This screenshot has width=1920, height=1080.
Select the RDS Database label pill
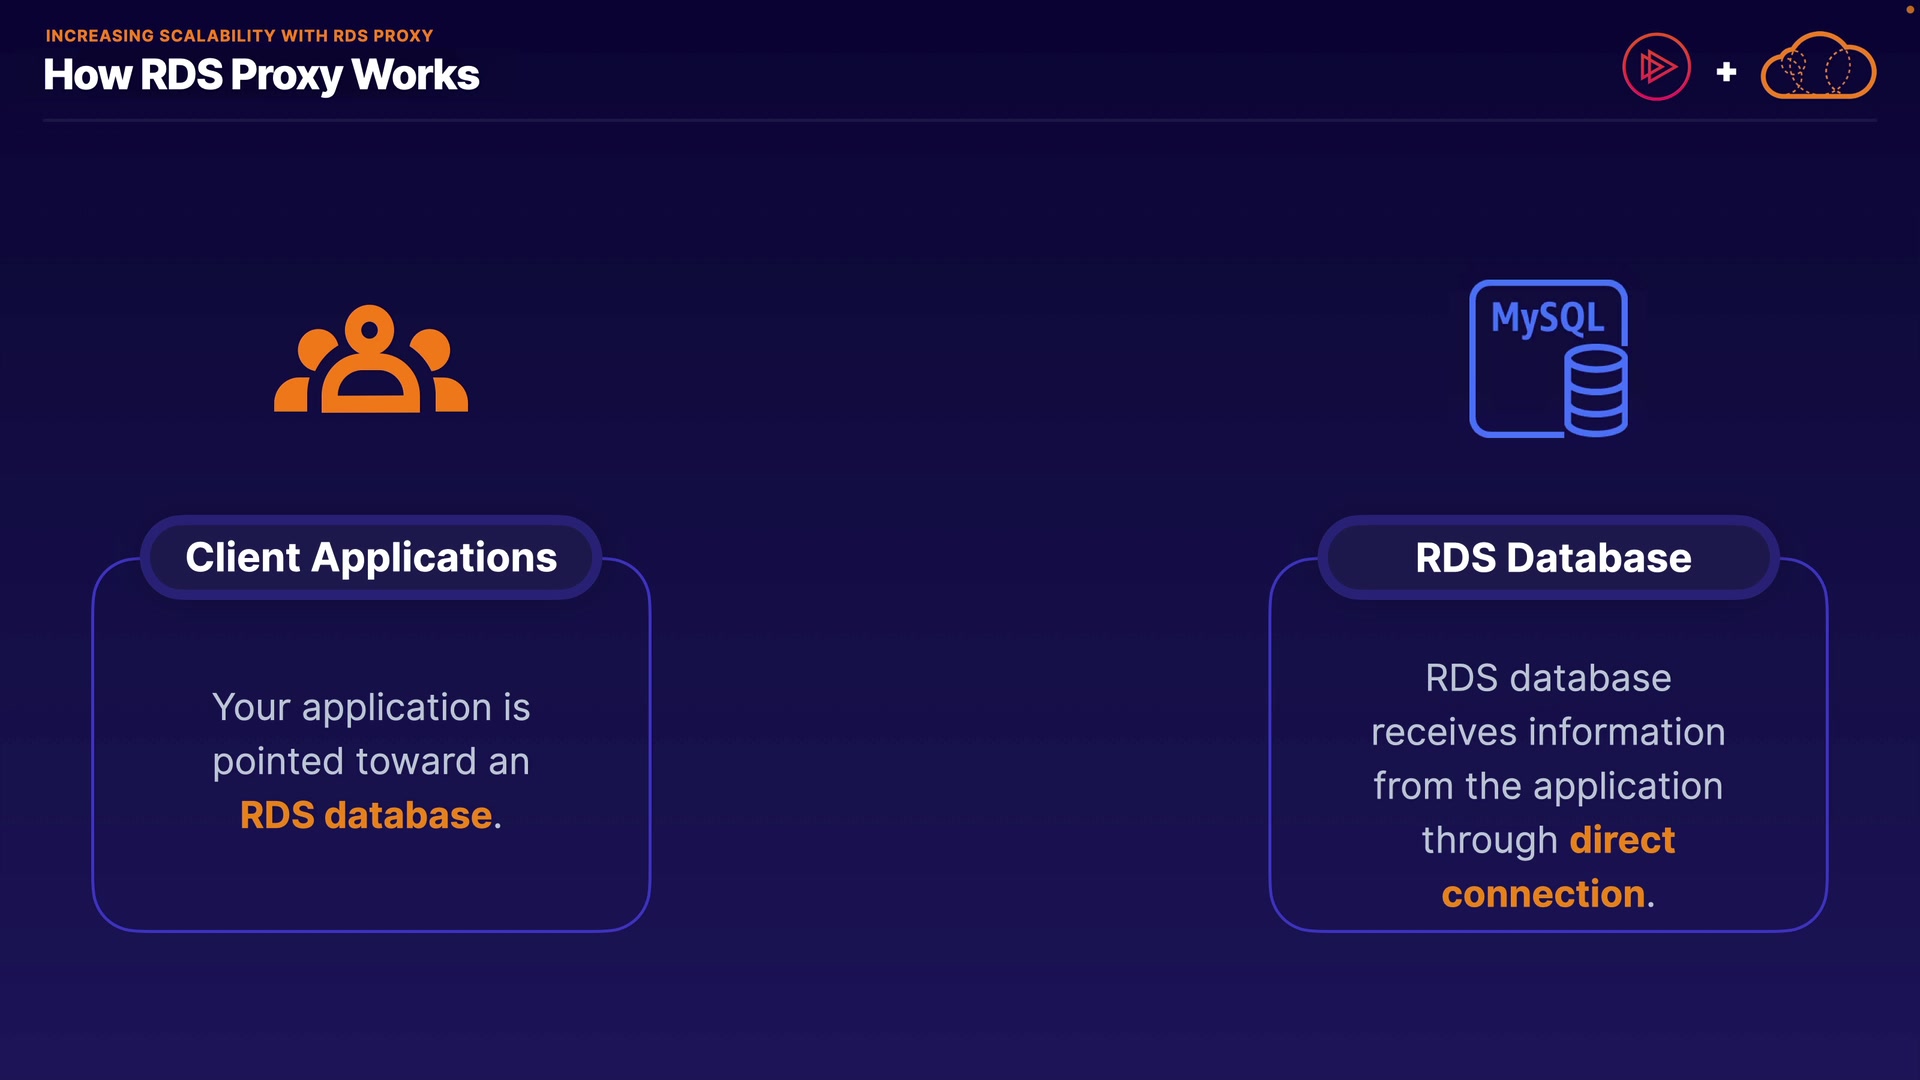[1552, 558]
